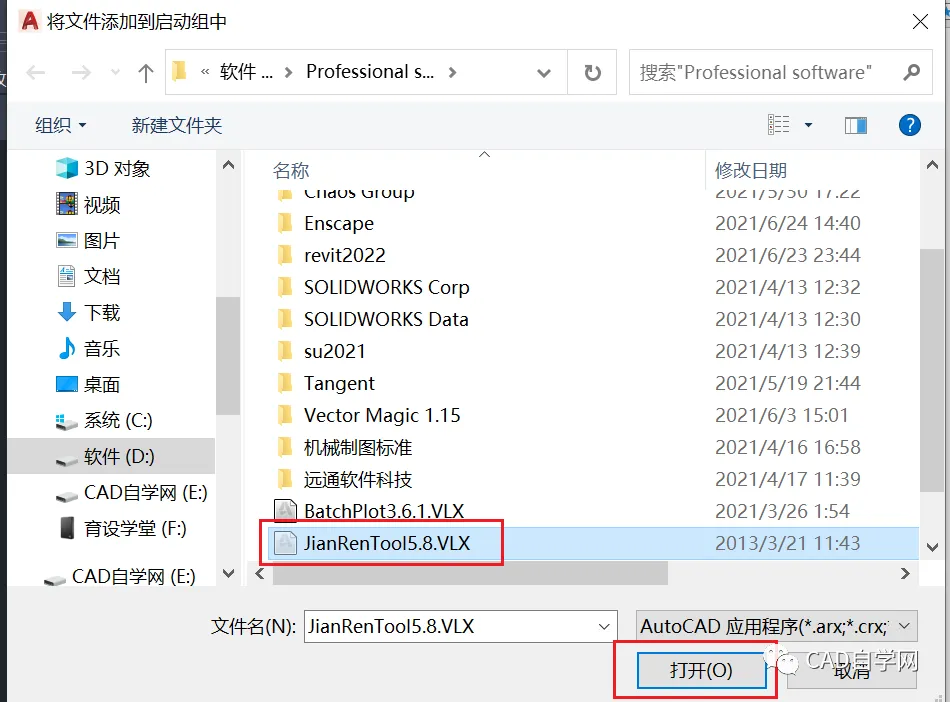The width and height of the screenshot is (950, 702).
Task: Click the back navigation arrow
Action: pyautogui.click(x=36, y=73)
